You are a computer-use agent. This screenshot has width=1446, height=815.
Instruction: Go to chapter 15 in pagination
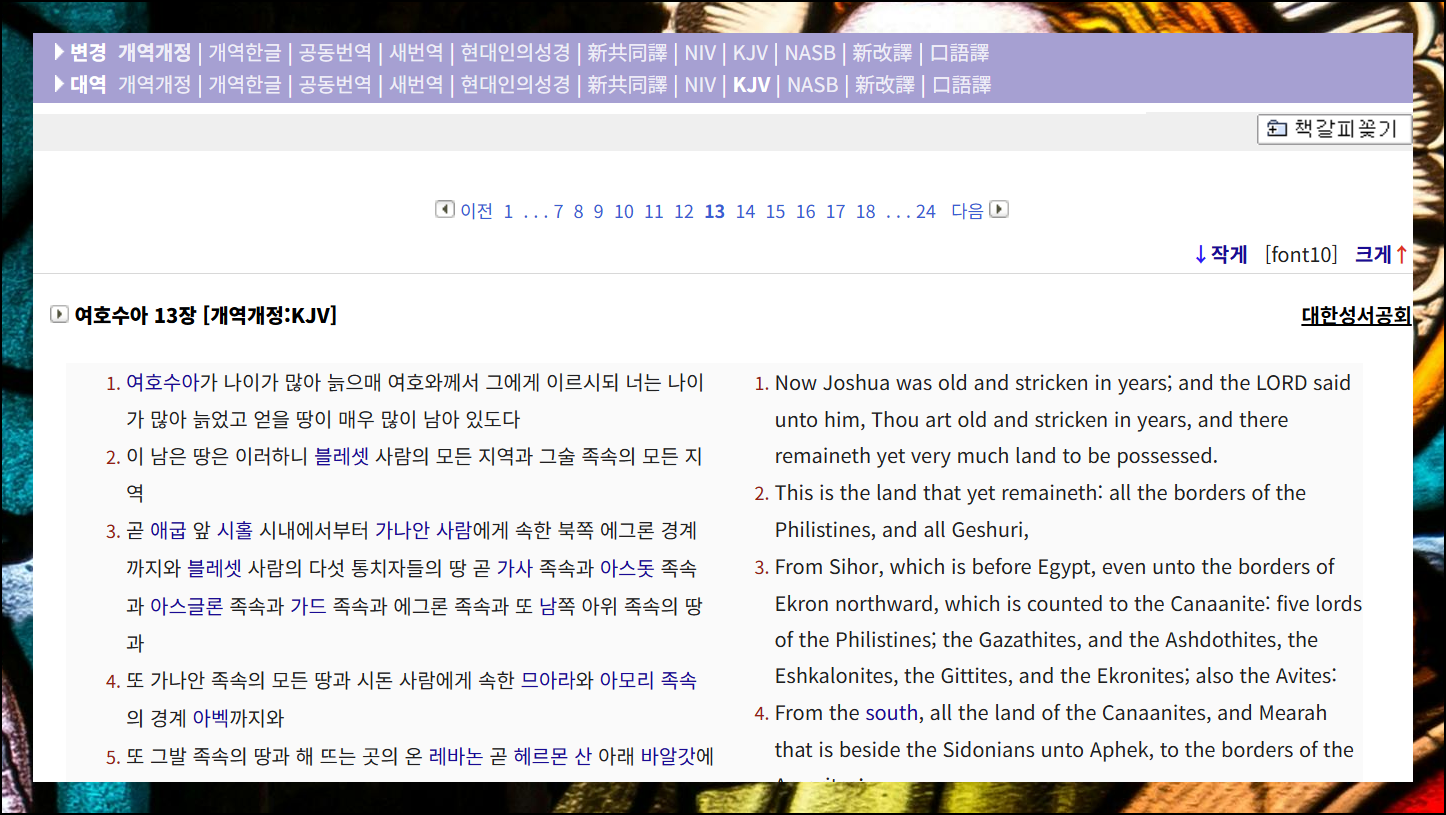[x=775, y=212]
